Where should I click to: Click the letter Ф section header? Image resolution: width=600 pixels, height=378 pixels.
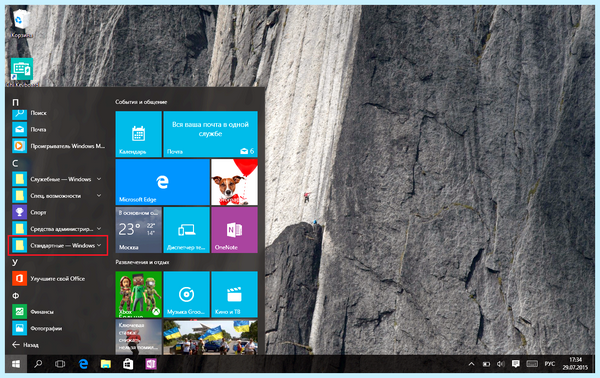[15, 295]
